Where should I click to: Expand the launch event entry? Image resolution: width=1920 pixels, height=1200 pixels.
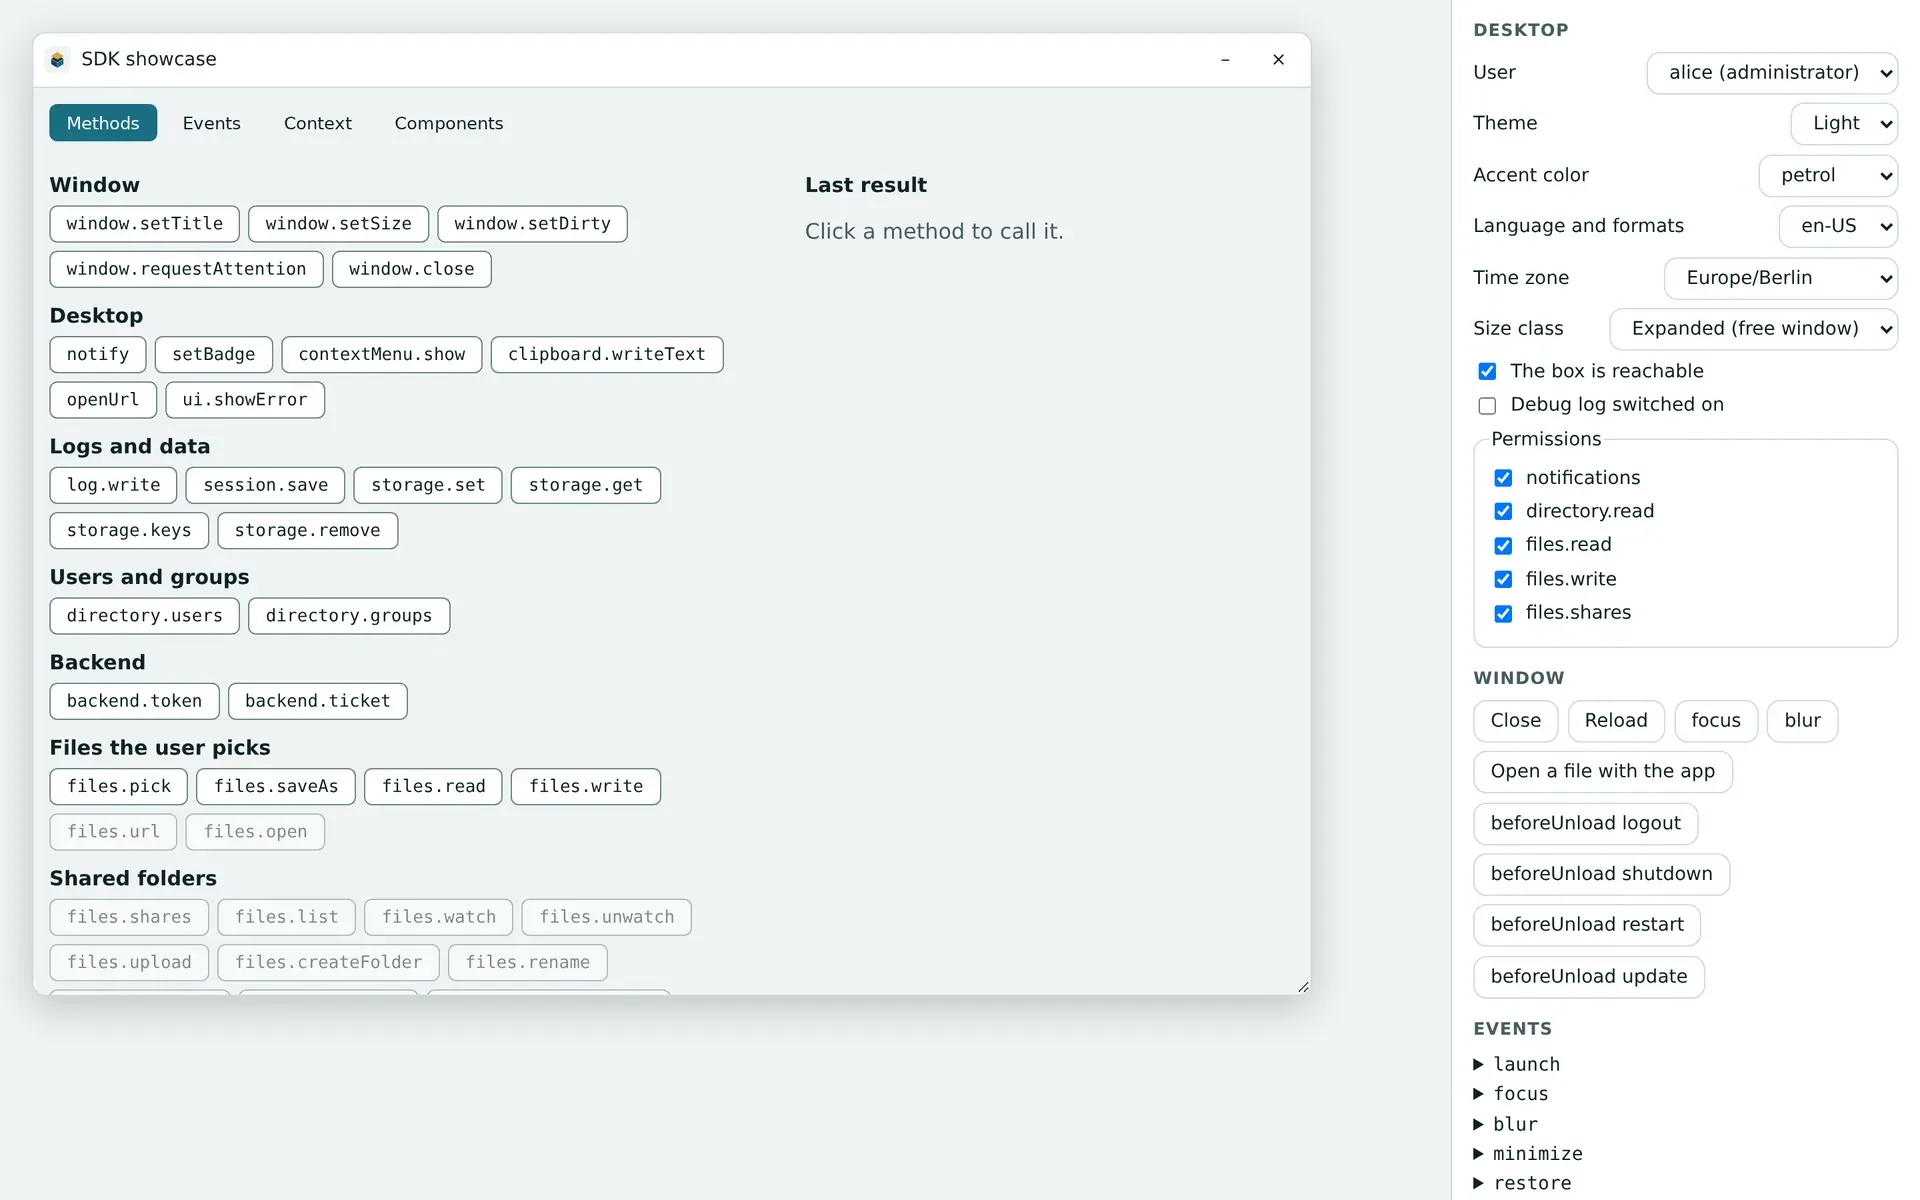[1517, 1064]
